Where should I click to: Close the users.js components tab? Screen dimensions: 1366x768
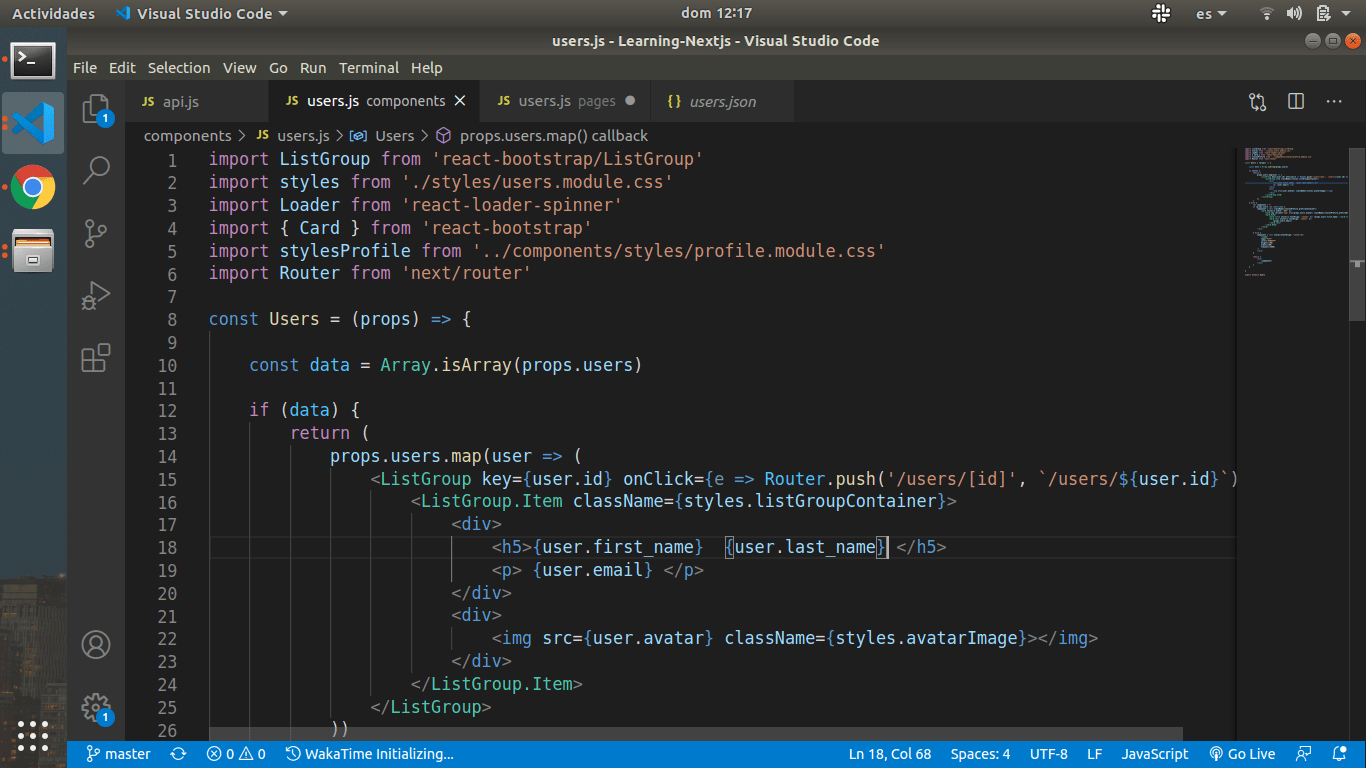[x=460, y=101]
